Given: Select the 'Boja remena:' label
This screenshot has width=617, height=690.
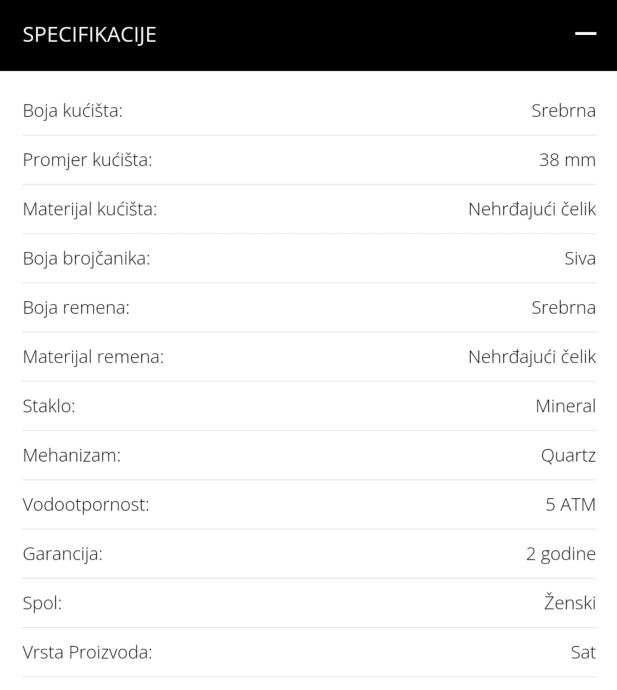Looking at the screenshot, I should 76,307.
